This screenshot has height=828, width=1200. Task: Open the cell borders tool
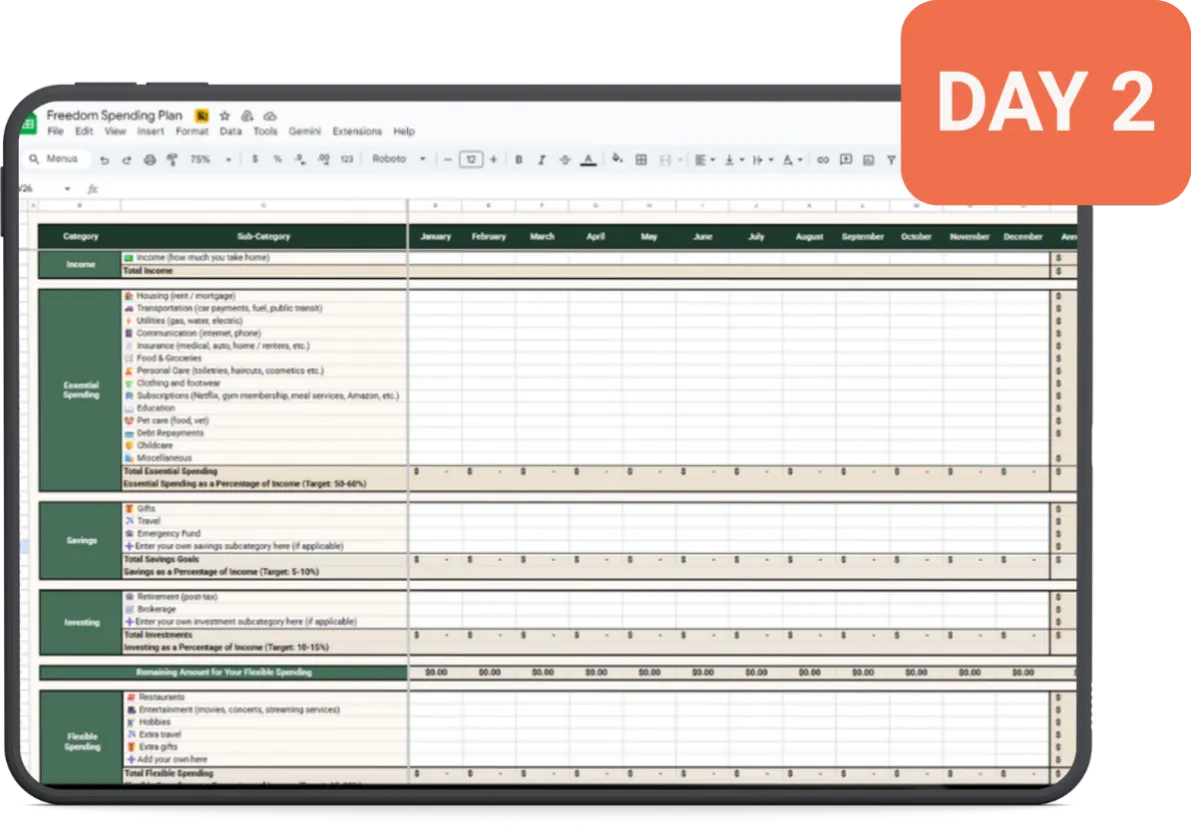point(641,159)
